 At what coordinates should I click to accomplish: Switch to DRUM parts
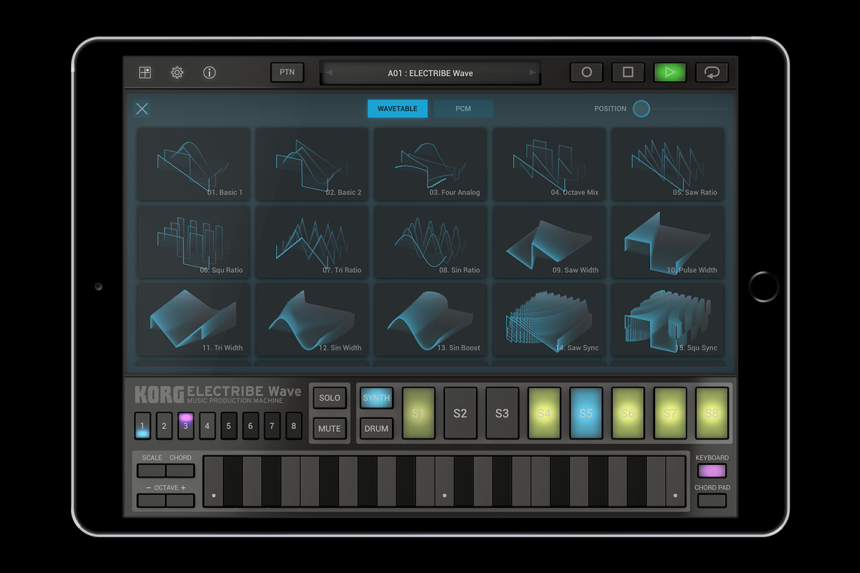[x=376, y=429]
